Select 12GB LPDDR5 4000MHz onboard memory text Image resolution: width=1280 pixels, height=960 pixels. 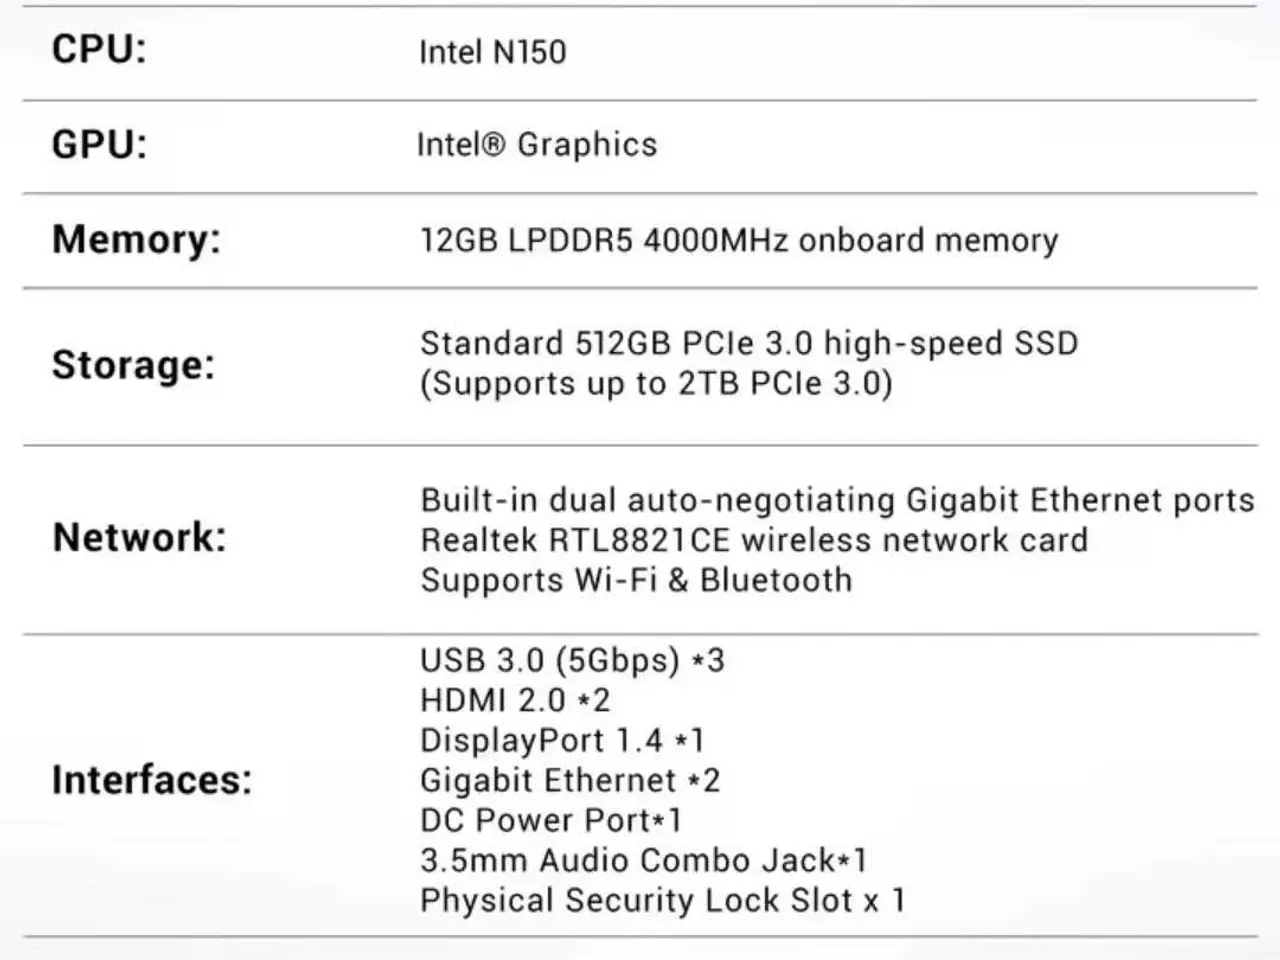pyautogui.click(x=739, y=241)
